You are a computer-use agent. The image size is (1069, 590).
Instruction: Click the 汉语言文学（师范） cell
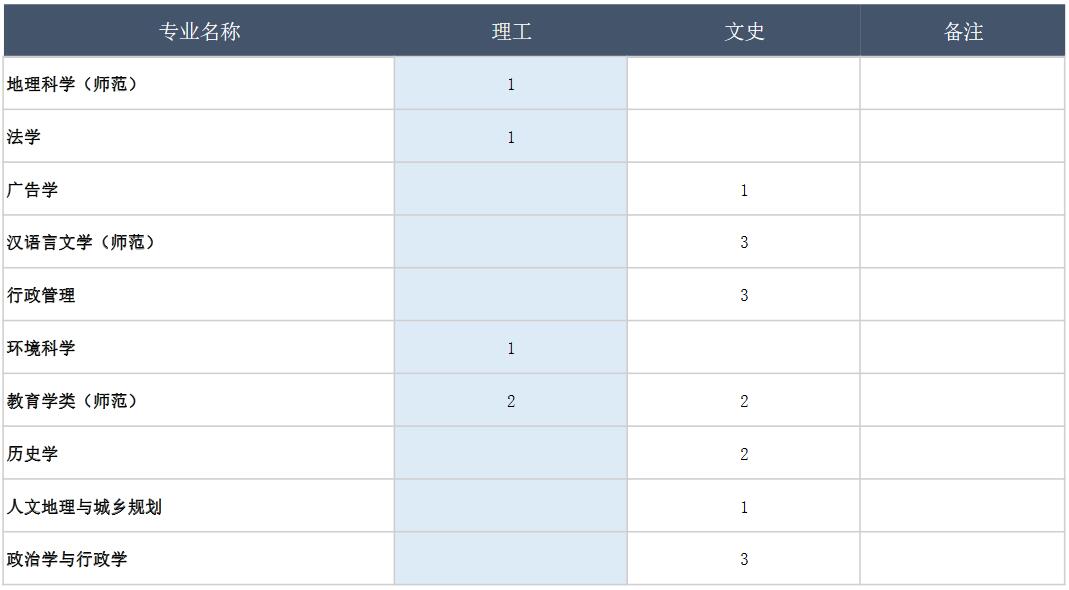coord(199,242)
